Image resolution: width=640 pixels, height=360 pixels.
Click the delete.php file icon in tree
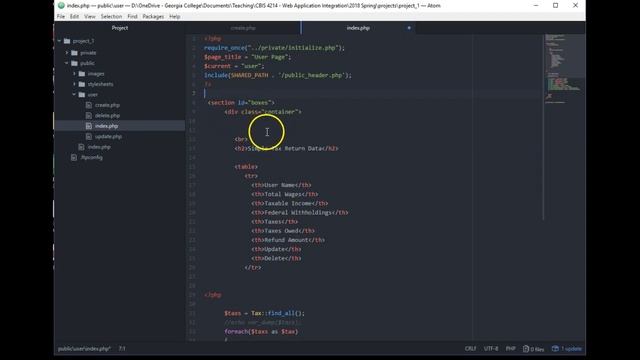coord(89,116)
